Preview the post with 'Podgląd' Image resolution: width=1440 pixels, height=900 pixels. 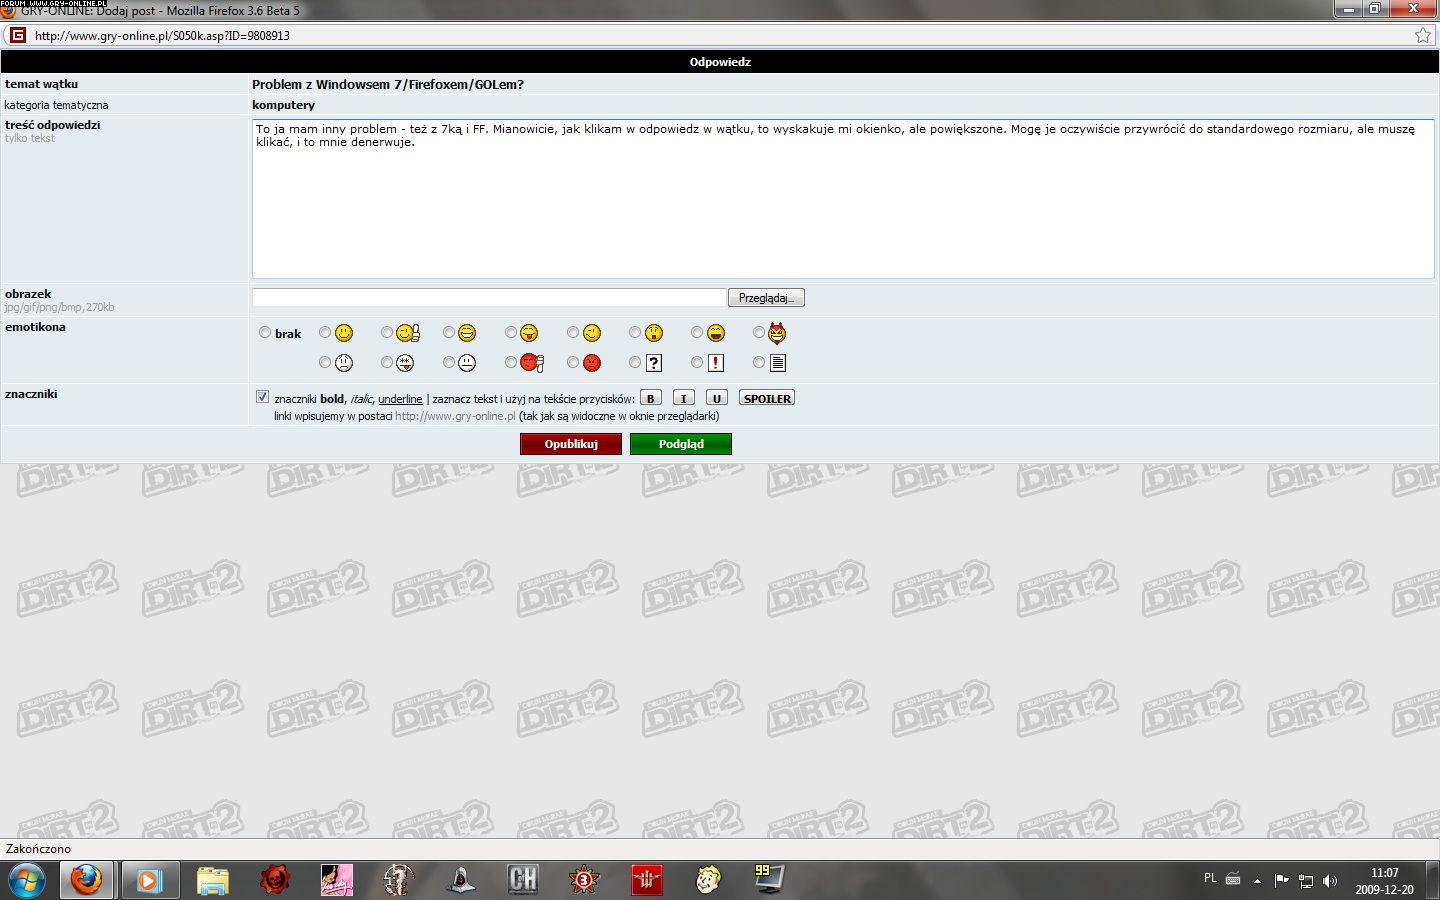[681, 444]
